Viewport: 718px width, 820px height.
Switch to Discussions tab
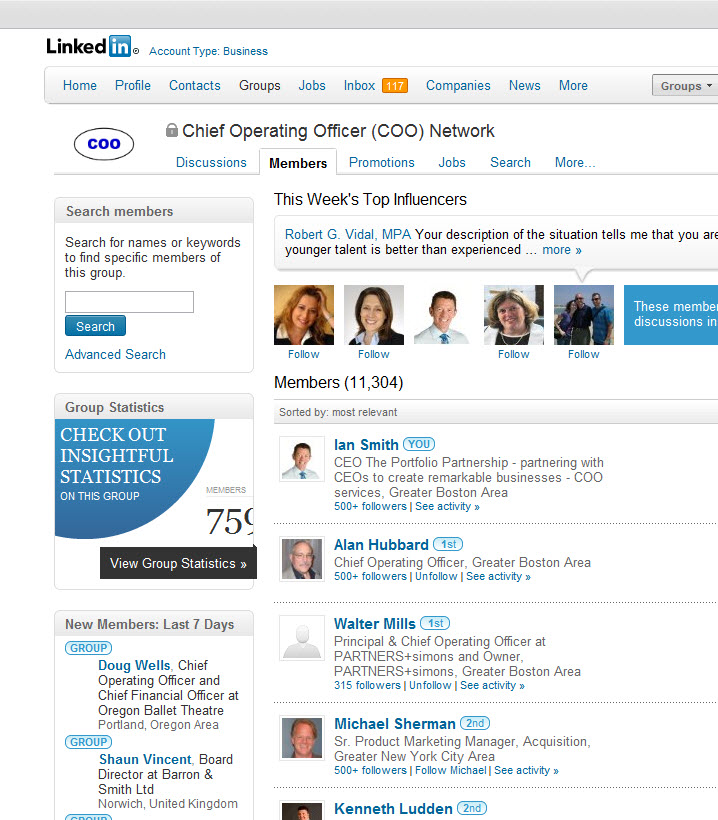211,162
